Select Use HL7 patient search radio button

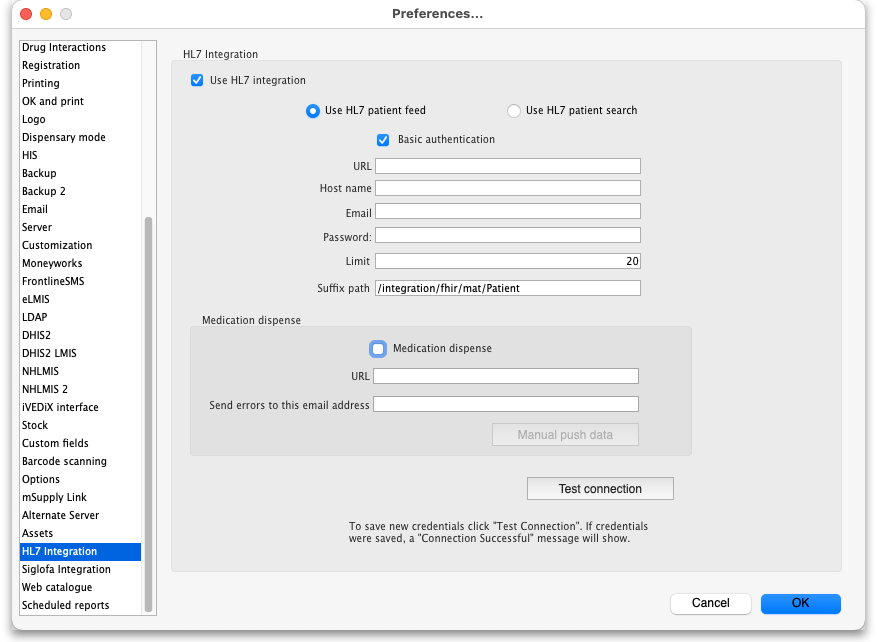click(514, 111)
